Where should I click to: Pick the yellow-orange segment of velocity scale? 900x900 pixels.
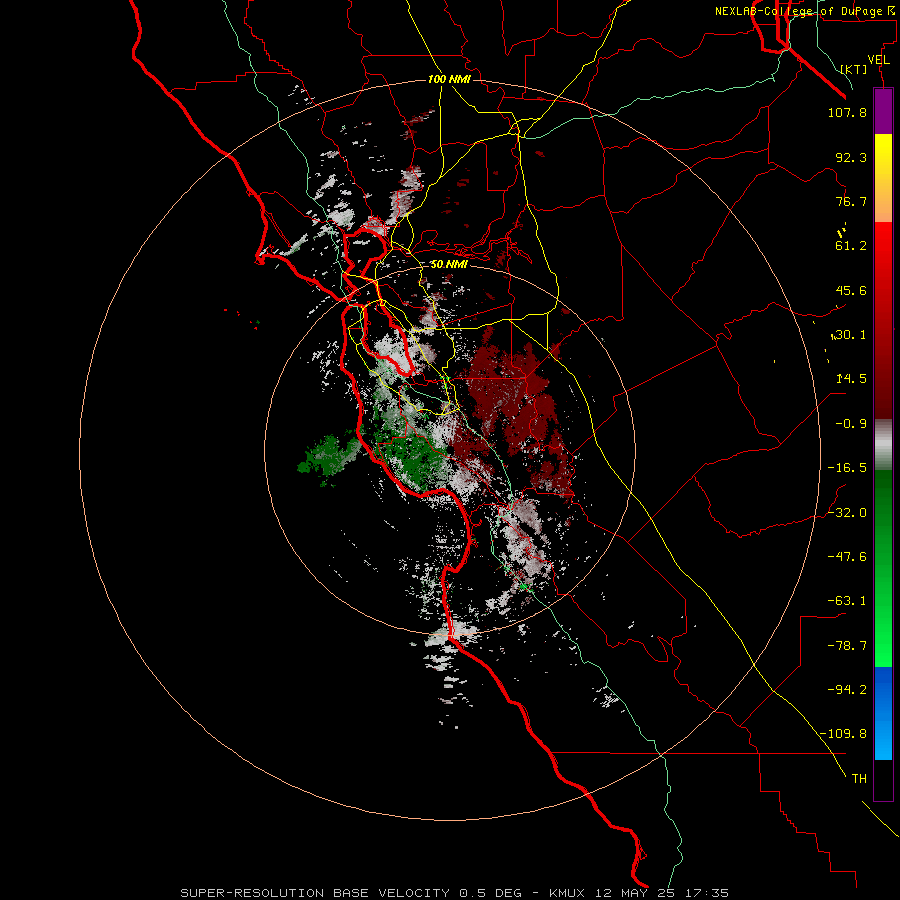(883, 178)
